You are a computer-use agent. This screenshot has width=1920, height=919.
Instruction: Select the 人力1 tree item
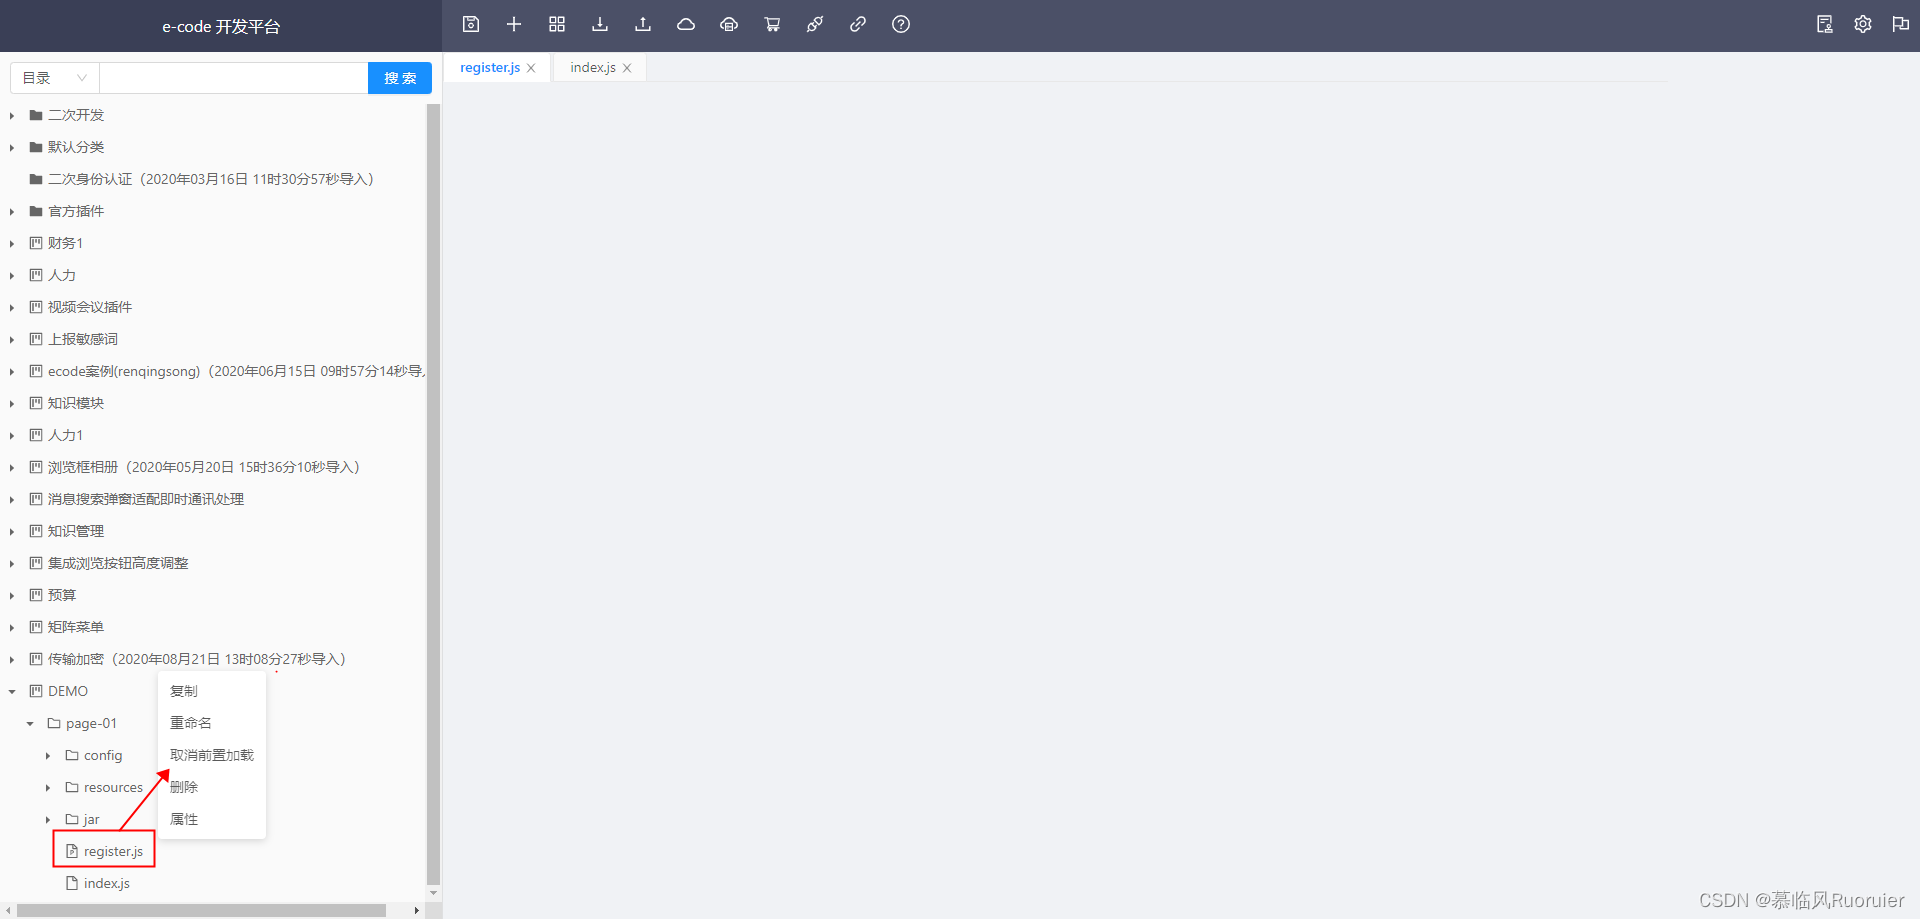click(66, 435)
